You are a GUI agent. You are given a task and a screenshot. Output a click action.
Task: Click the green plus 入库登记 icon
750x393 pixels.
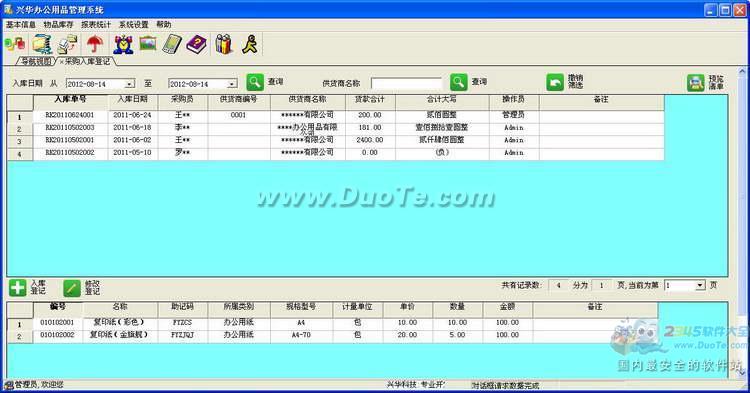pyautogui.click(x=18, y=288)
